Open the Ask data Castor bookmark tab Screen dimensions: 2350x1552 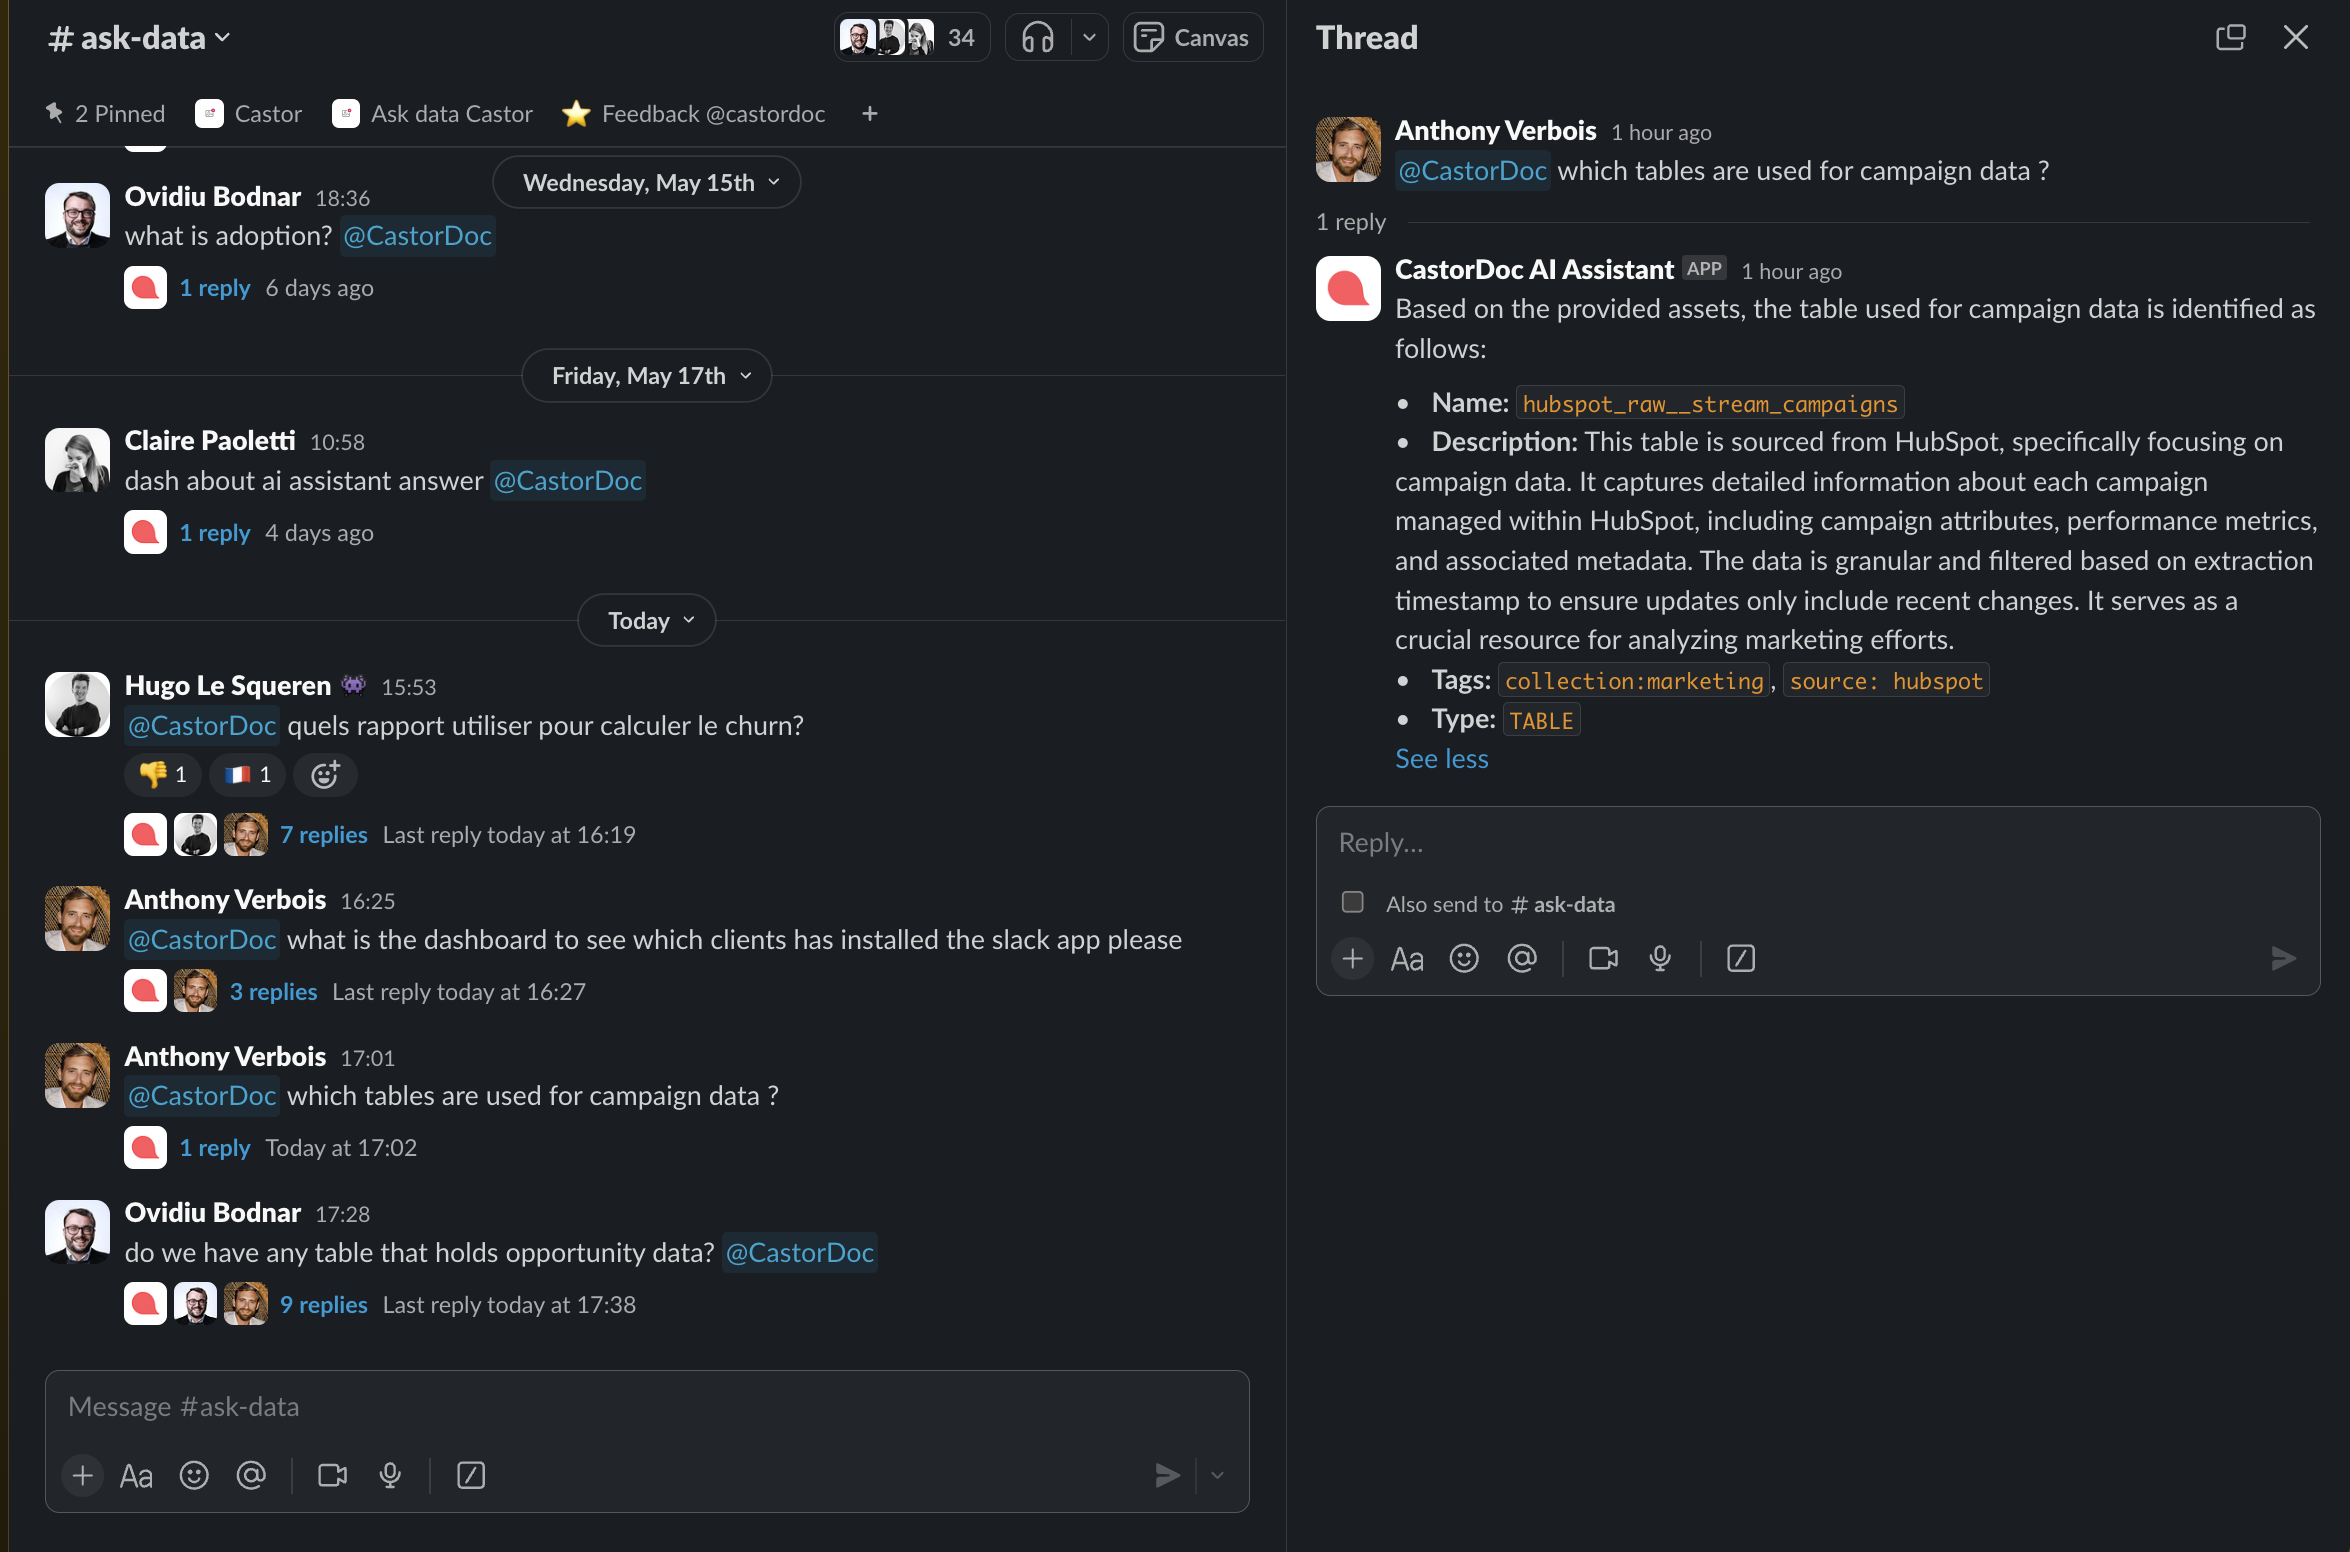coord(433,114)
